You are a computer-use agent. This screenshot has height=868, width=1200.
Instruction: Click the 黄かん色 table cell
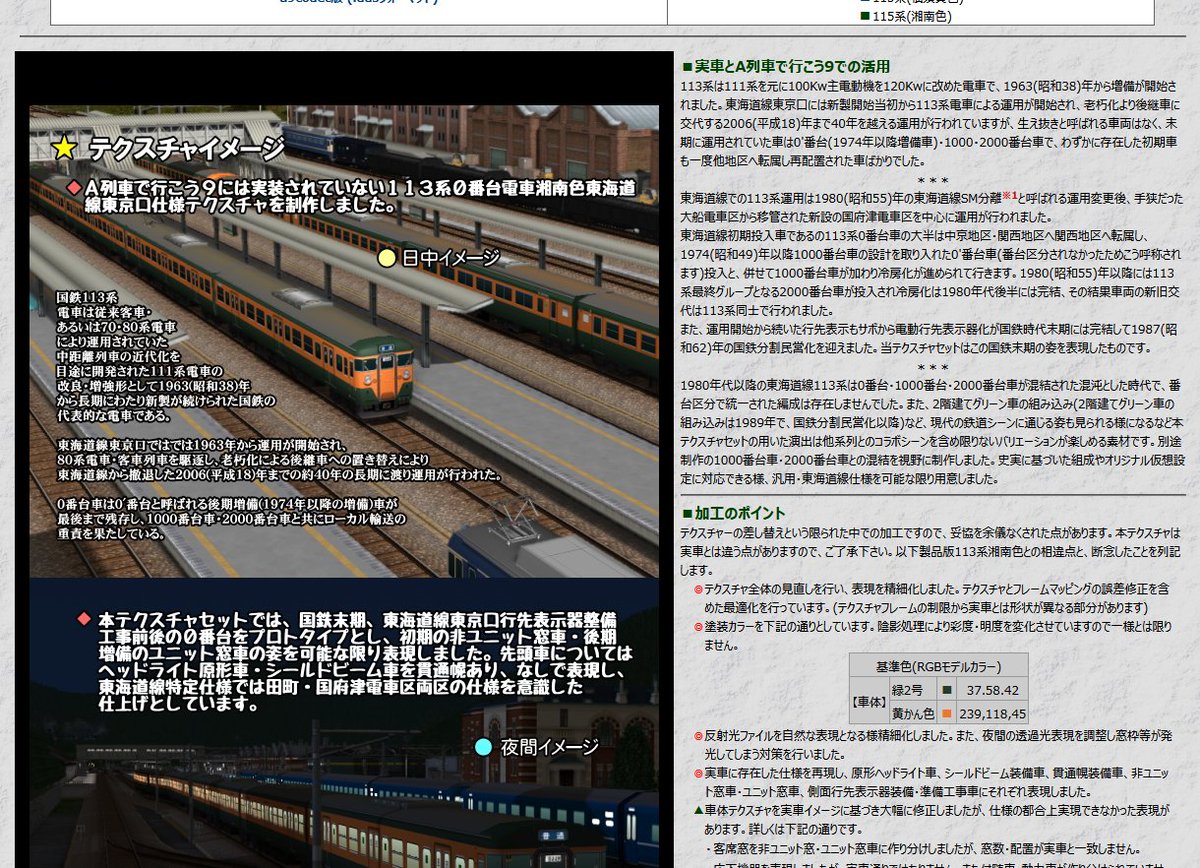(911, 714)
